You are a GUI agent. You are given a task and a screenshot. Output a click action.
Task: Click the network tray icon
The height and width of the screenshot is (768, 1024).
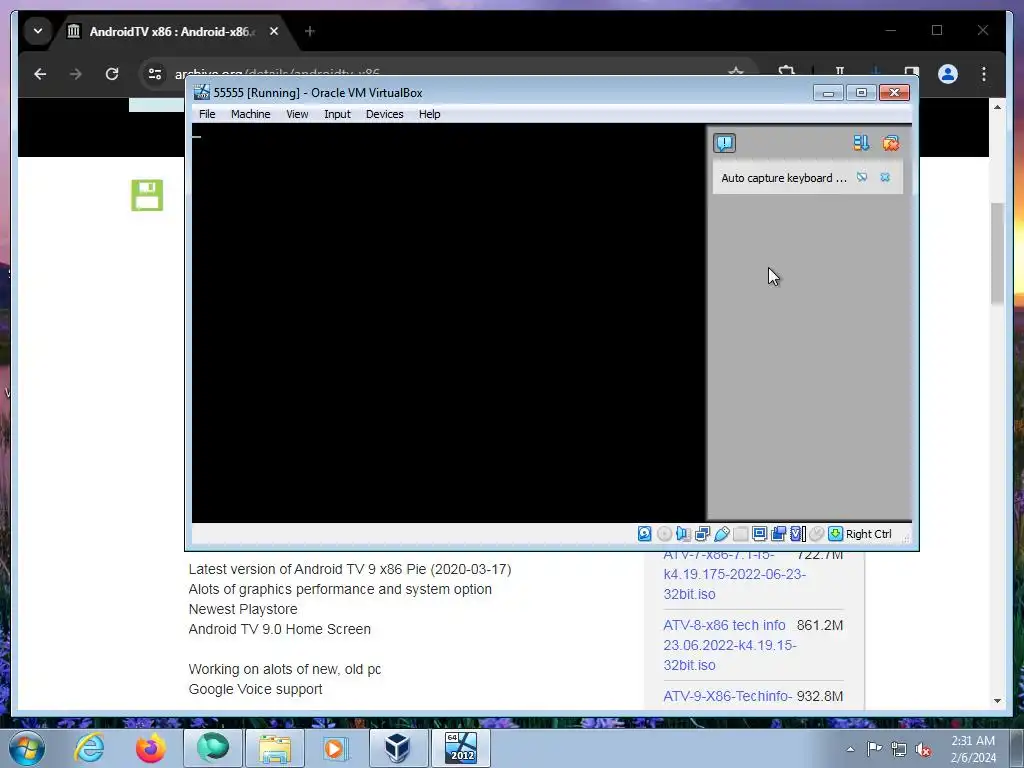tap(899, 750)
